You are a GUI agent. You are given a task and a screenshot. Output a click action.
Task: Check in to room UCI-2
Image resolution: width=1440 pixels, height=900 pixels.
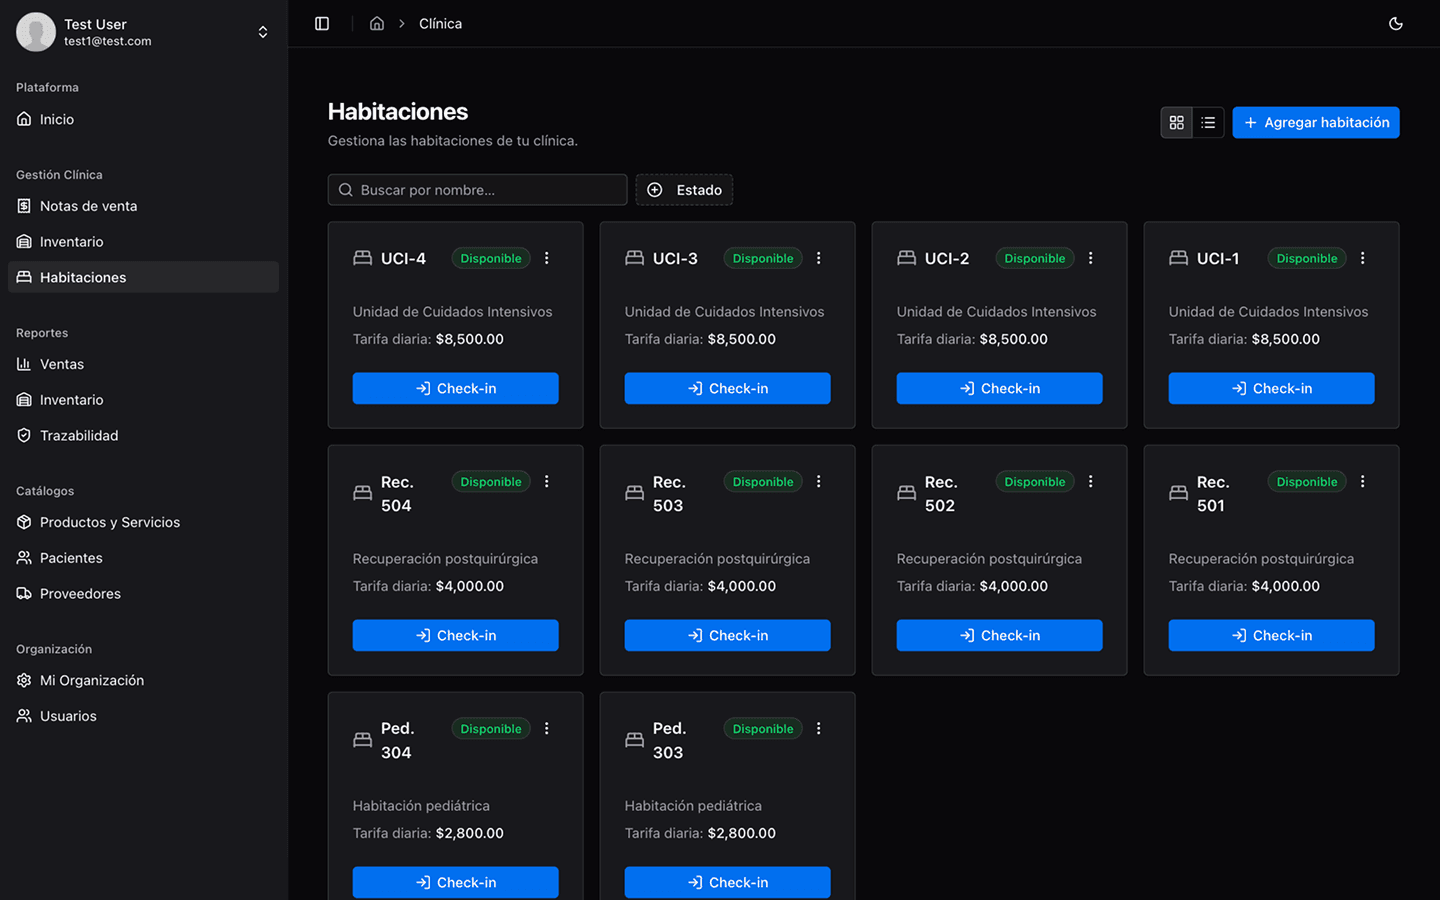(999, 389)
